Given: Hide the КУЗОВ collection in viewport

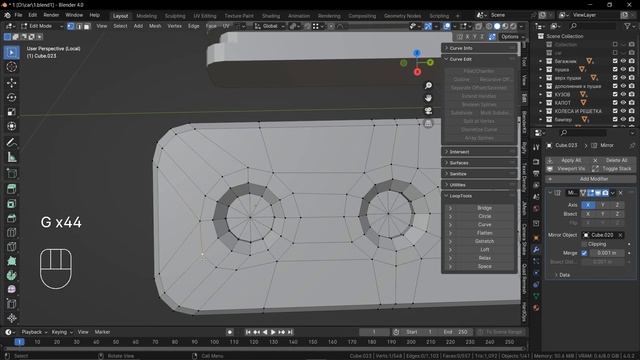Looking at the screenshot, I should click(623, 94).
